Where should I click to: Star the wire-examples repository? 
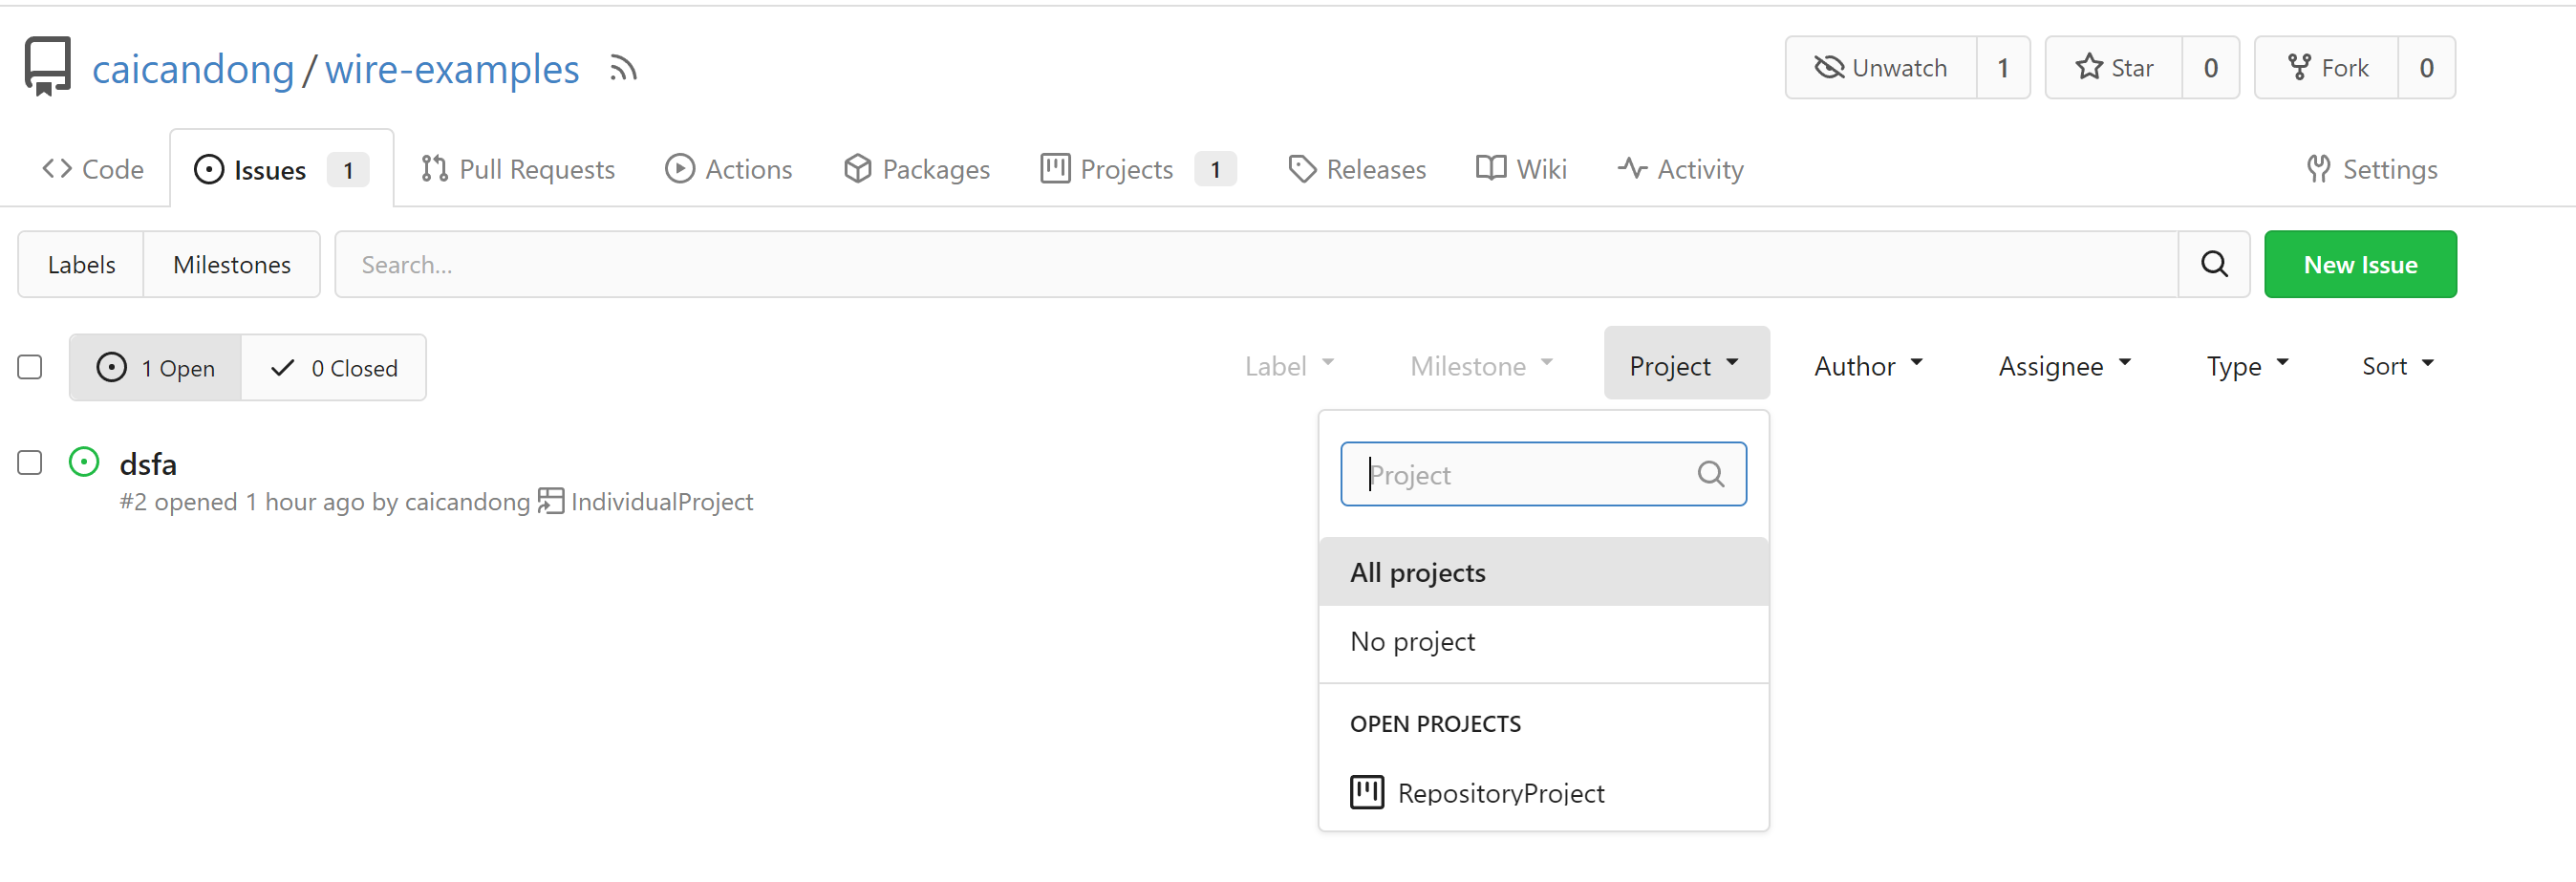[x=2113, y=68]
